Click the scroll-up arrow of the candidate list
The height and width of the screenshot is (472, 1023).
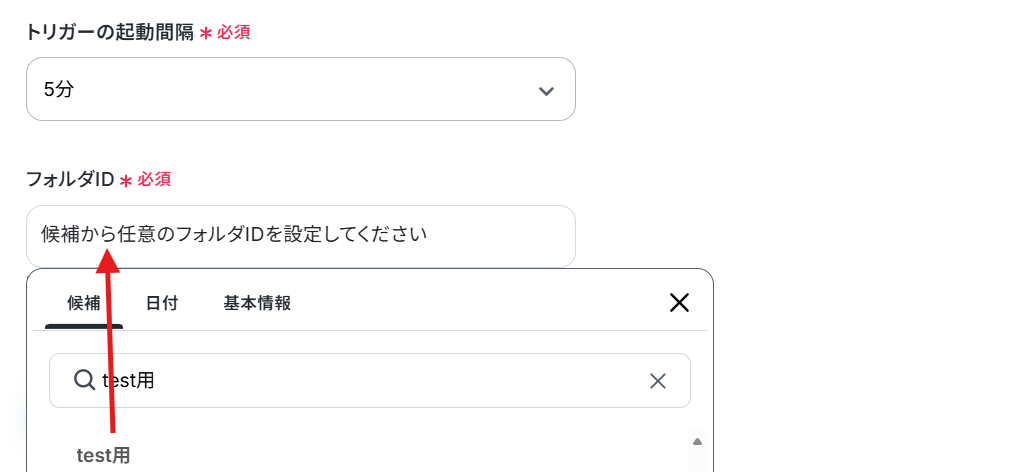click(697, 442)
